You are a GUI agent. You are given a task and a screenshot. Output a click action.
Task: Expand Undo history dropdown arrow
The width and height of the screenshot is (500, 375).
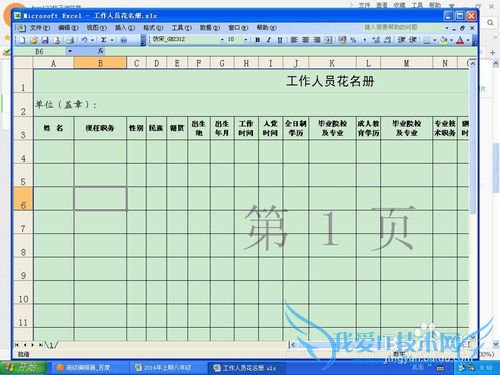click(x=92, y=40)
